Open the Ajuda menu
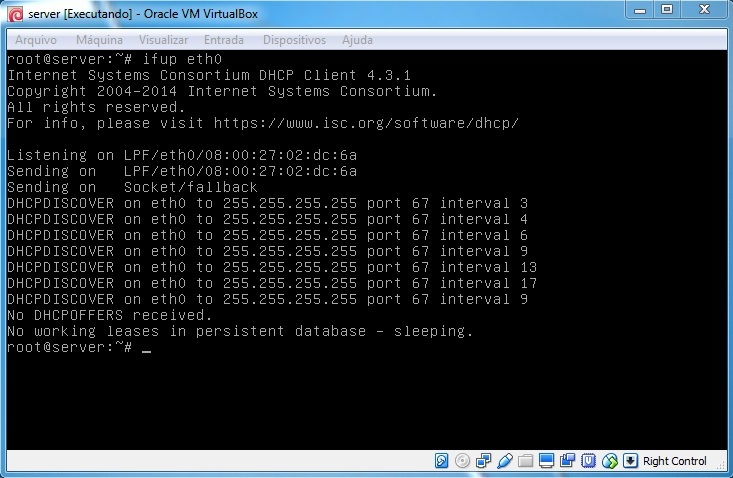This screenshot has height=478, width=733. coord(357,40)
